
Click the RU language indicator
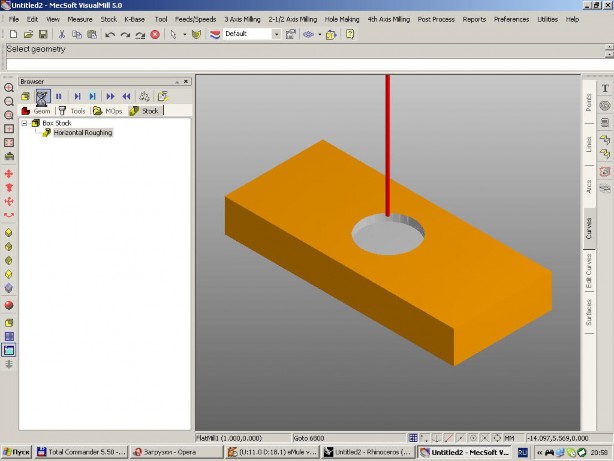522,452
